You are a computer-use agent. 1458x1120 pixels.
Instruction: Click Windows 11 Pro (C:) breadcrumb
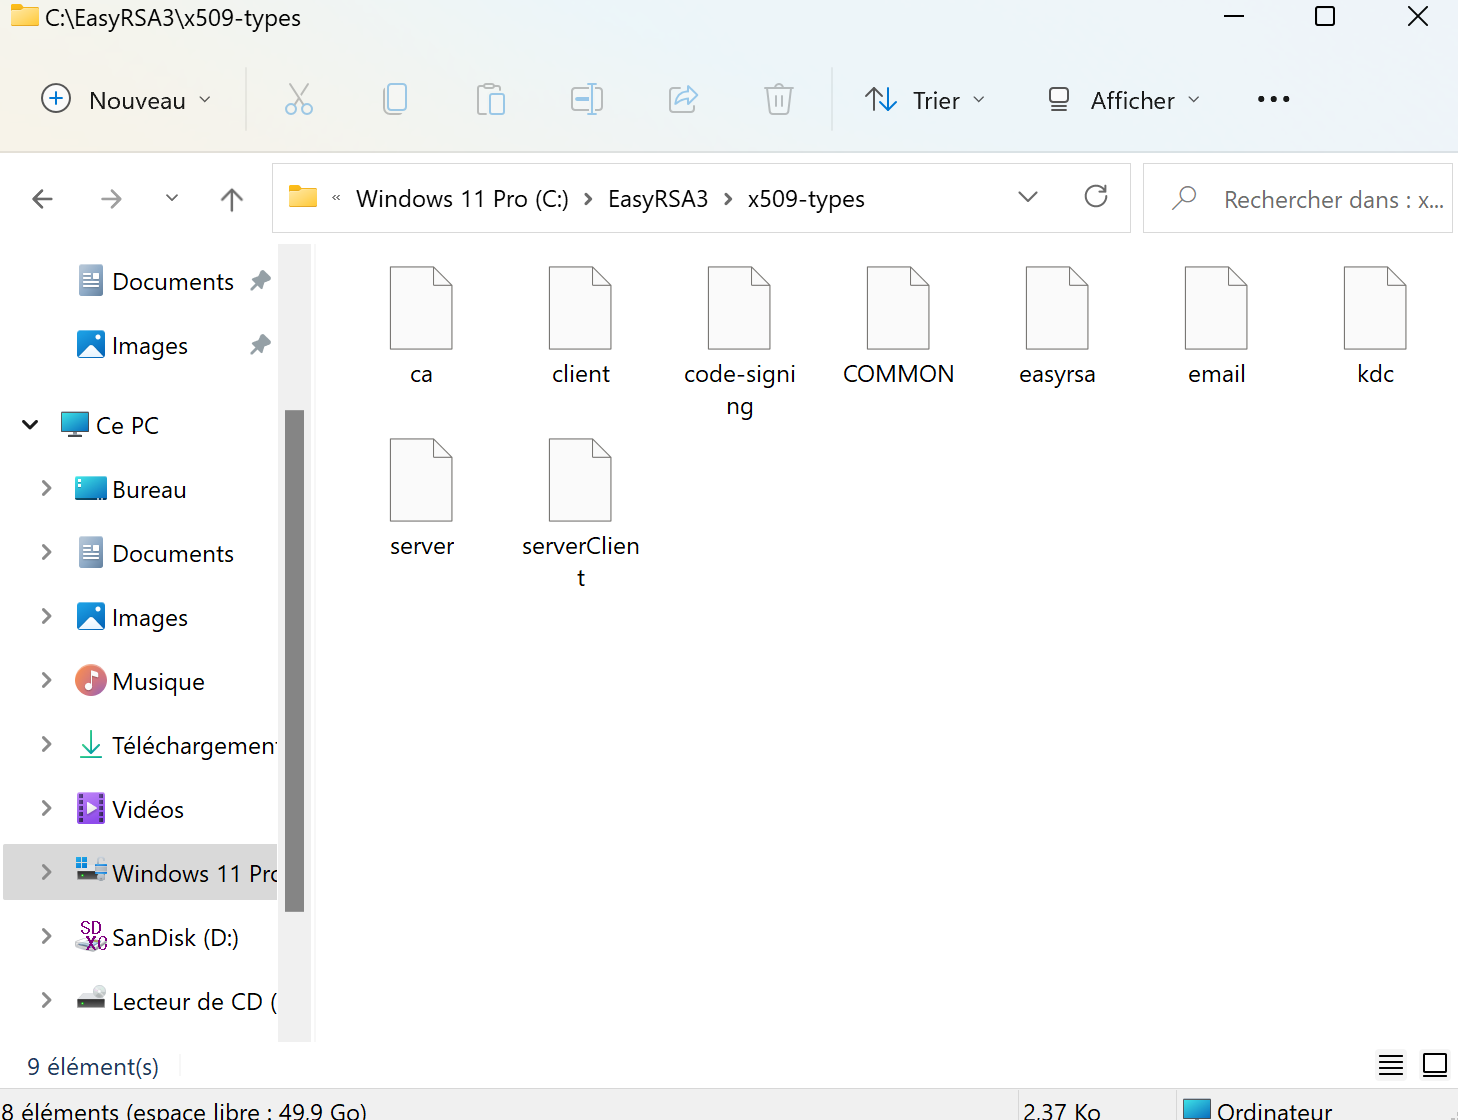(462, 199)
